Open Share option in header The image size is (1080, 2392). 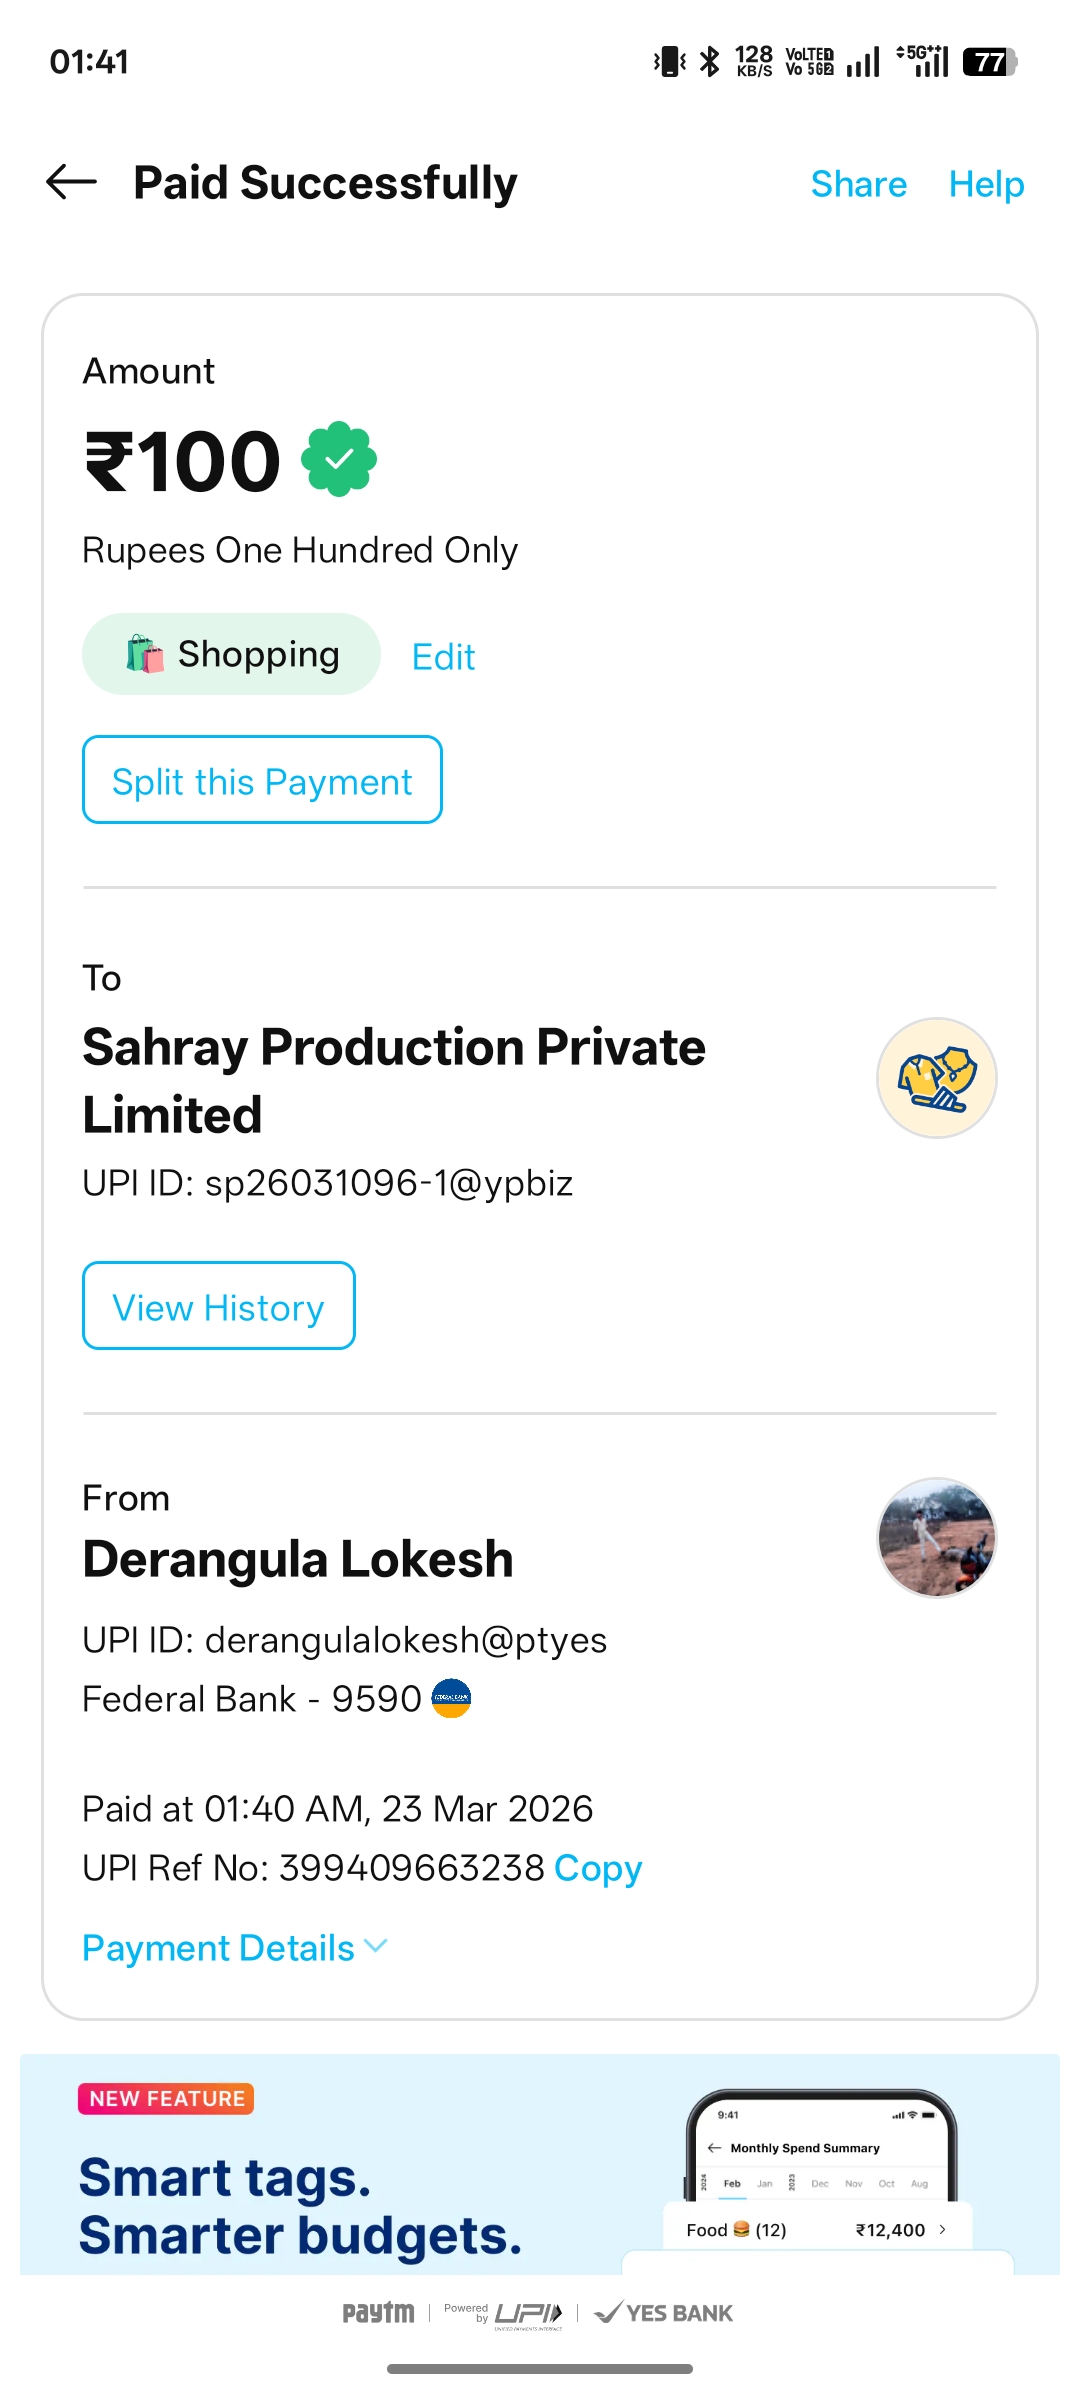point(858,184)
